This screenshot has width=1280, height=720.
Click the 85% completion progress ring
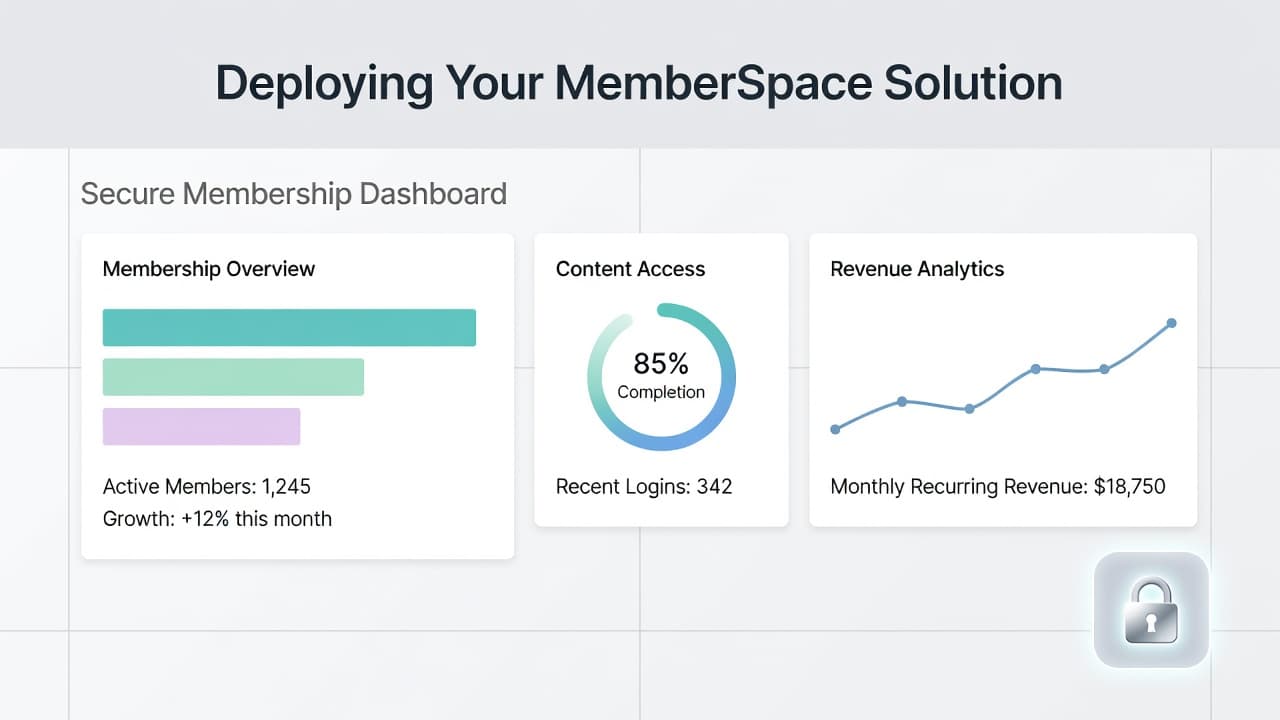tap(661, 377)
